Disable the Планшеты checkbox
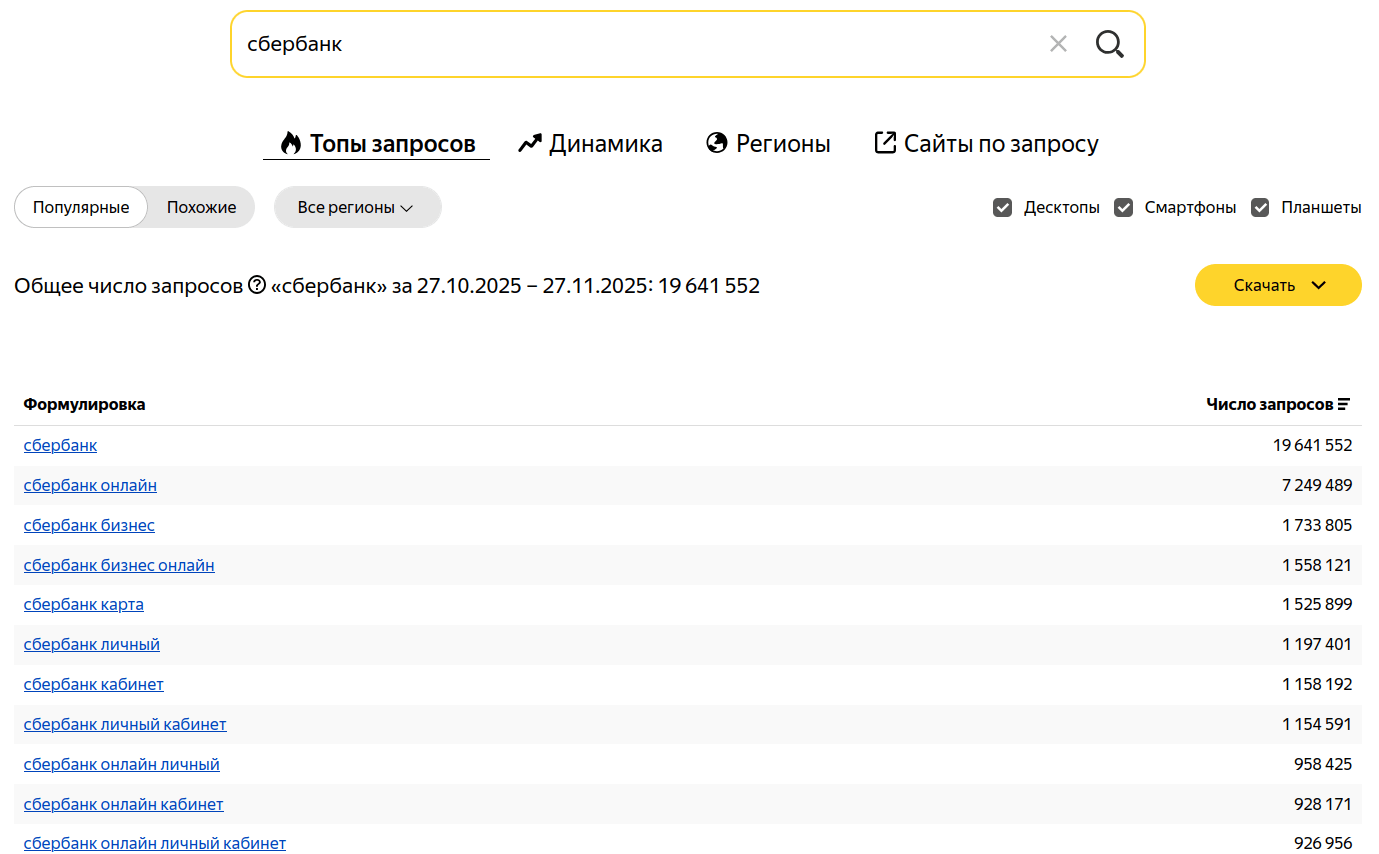The image size is (1379, 854). (x=1261, y=208)
